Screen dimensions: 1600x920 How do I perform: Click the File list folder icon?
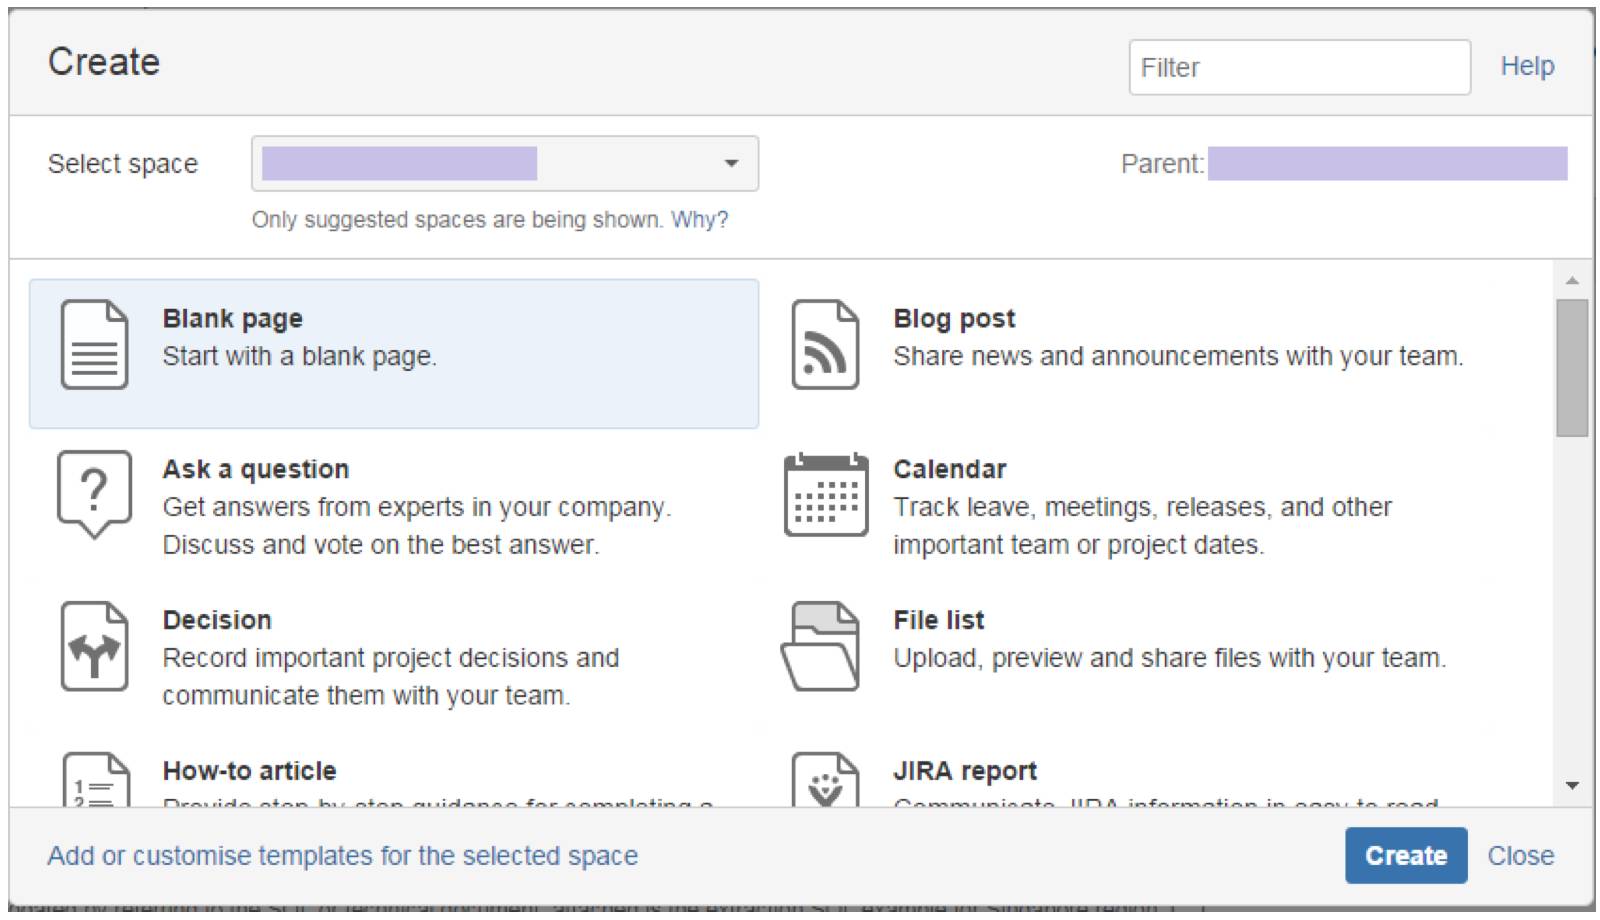[822, 647]
